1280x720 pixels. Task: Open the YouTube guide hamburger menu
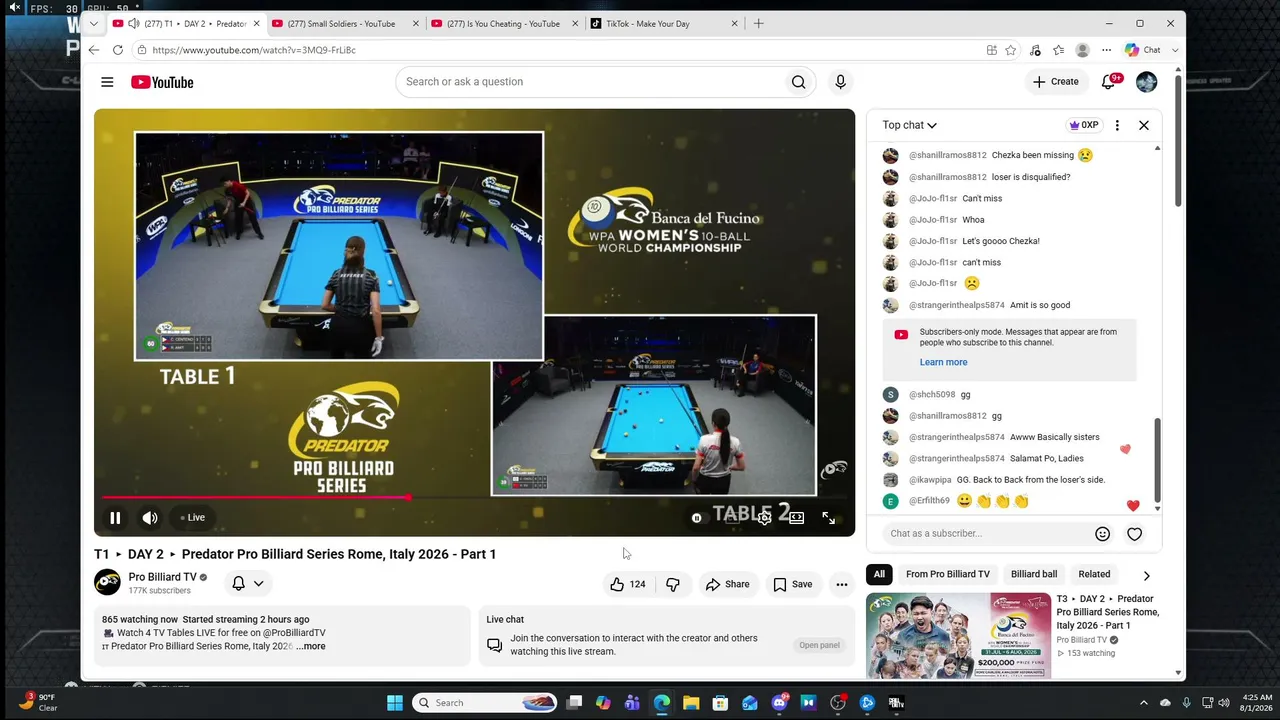coord(107,82)
